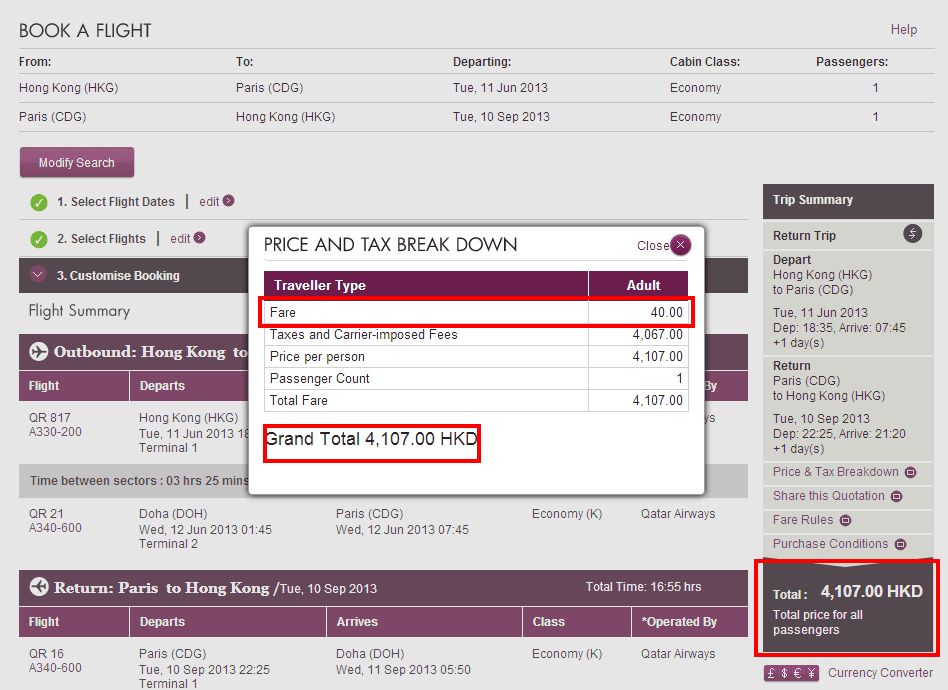This screenshot has height=690, width=948.
Task: Click the Outbound airplane icon
Action: [x=40, y=352]
